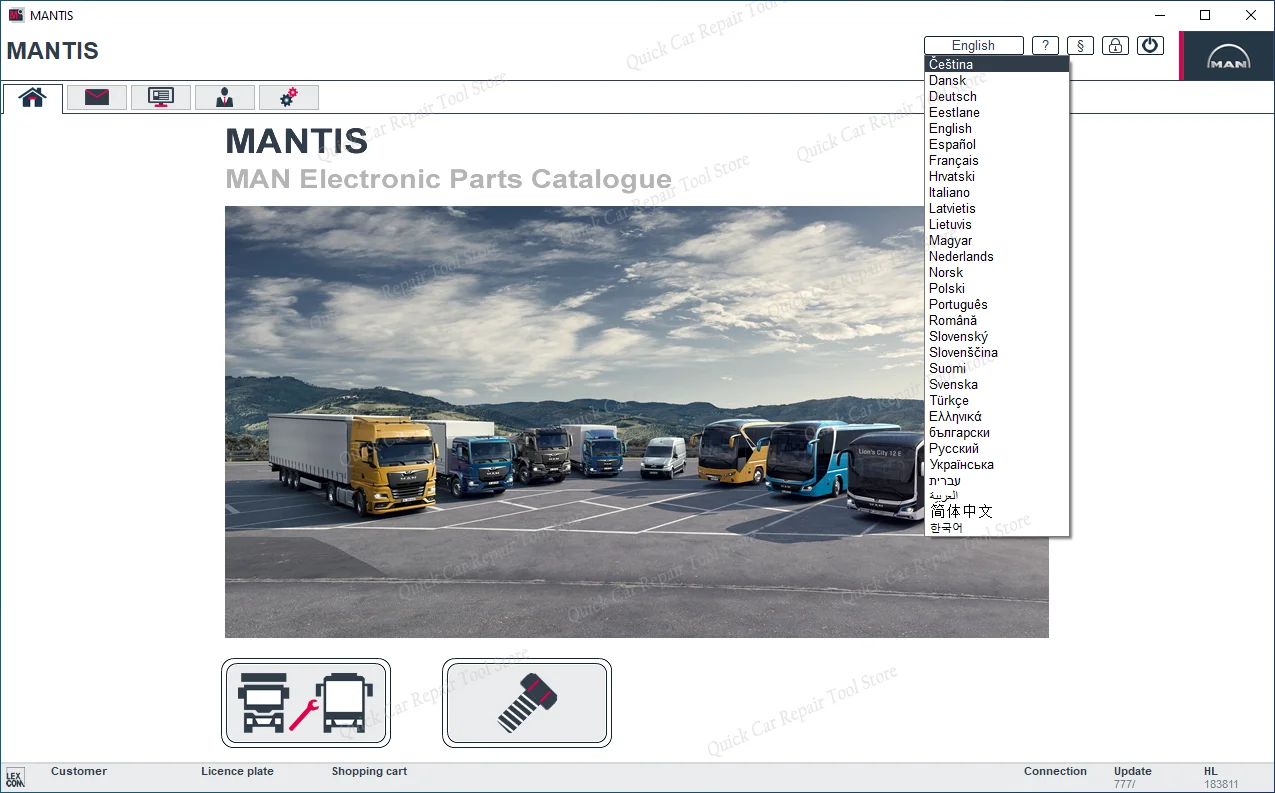
Task: Maximize the MANTIS window
Action: 1205,15
